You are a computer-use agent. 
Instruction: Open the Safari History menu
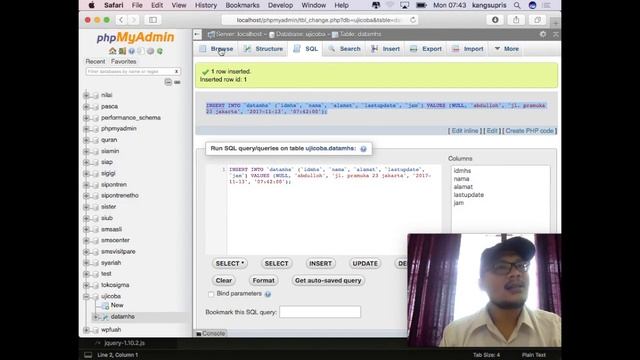click(206, 5)
